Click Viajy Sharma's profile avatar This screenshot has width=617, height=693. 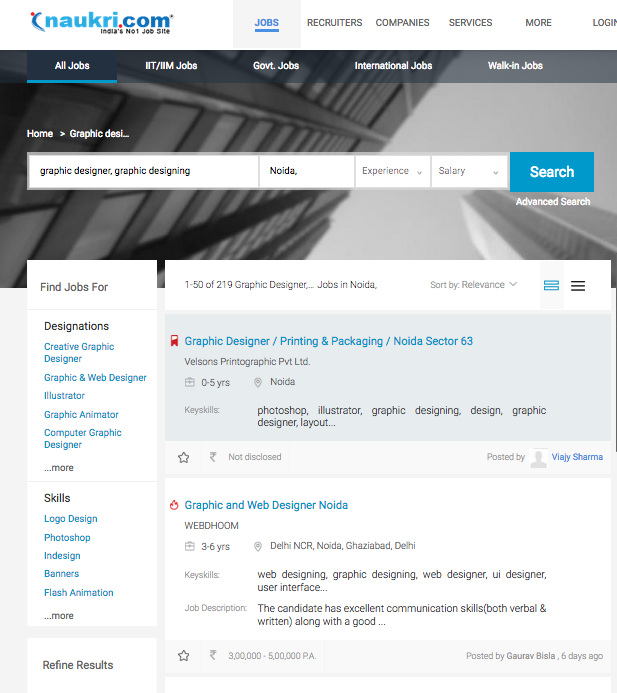pos(538,457)
